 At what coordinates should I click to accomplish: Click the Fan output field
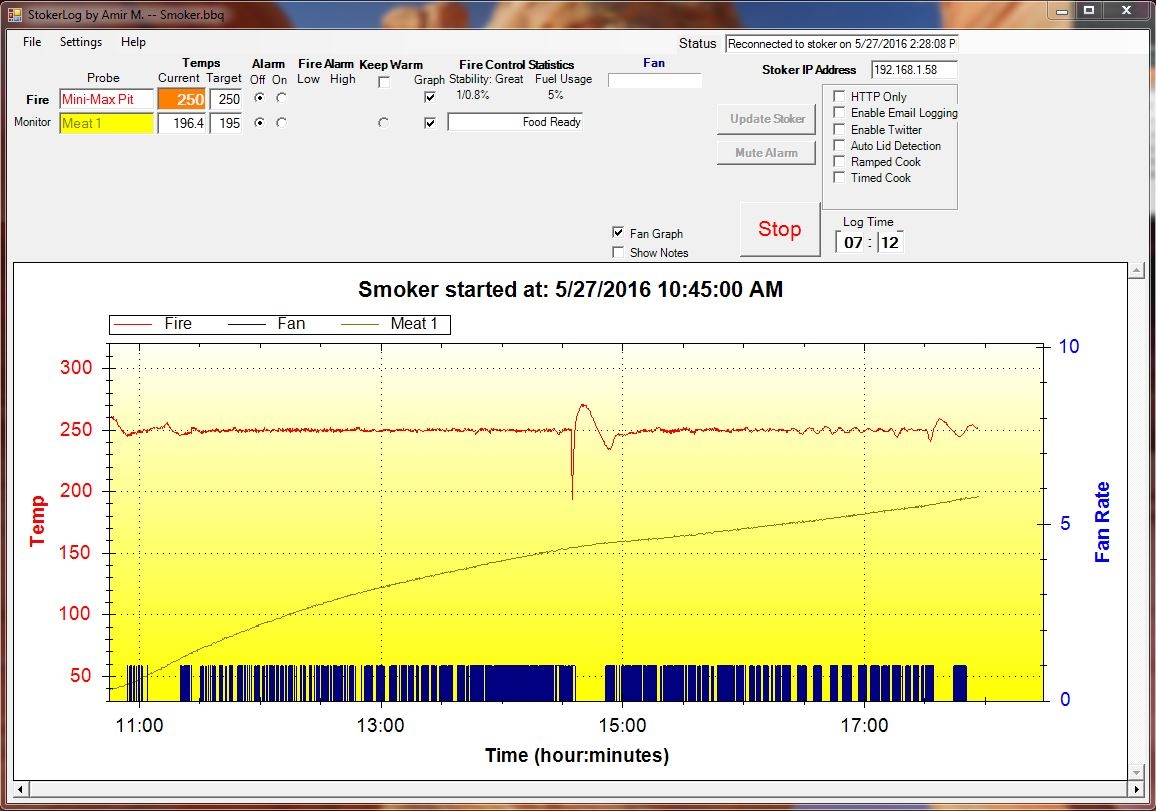(x=655, y=80)
